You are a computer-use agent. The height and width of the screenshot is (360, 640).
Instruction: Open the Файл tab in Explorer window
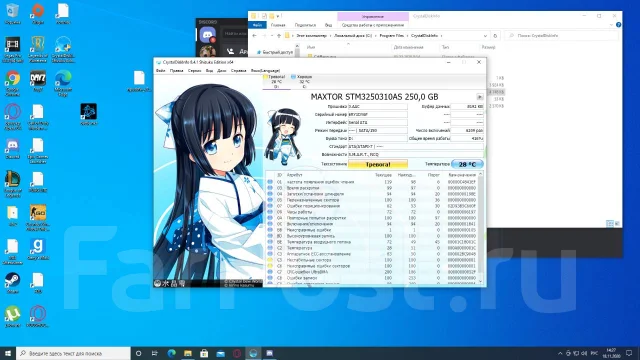click(x=257, y=25)
